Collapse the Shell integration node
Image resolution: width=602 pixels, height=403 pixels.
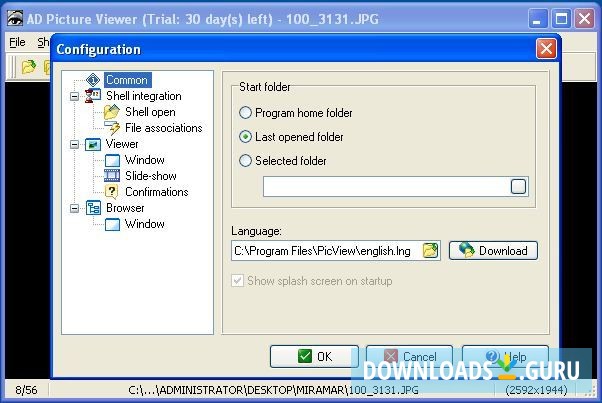tap(74, 96)
